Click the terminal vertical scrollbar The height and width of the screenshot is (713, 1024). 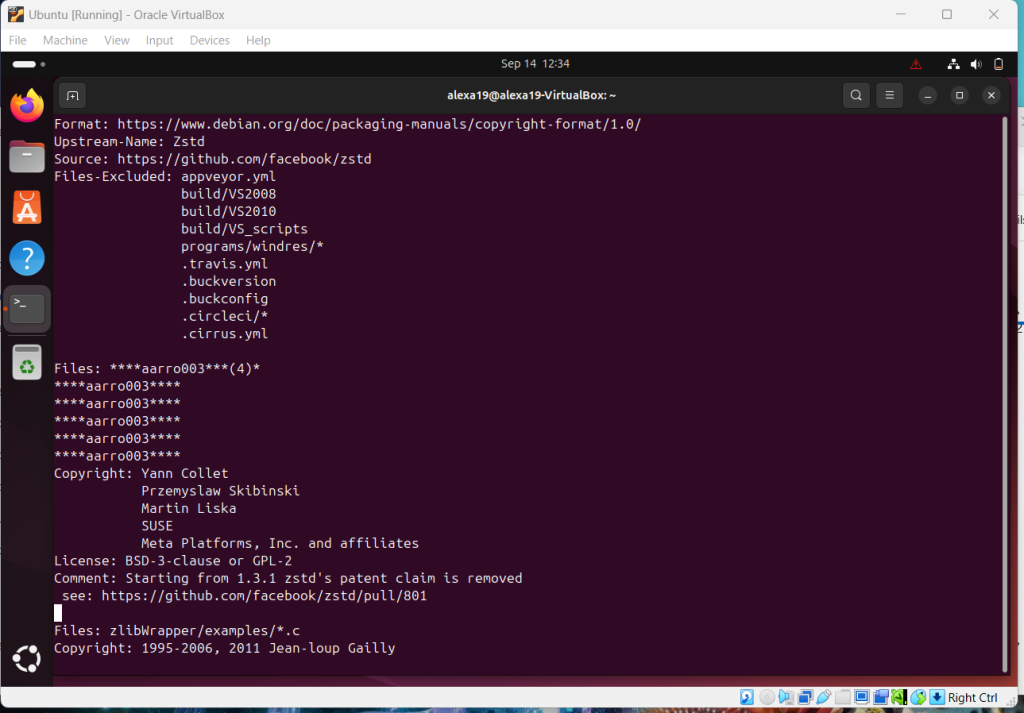(x=1004, y=390)
